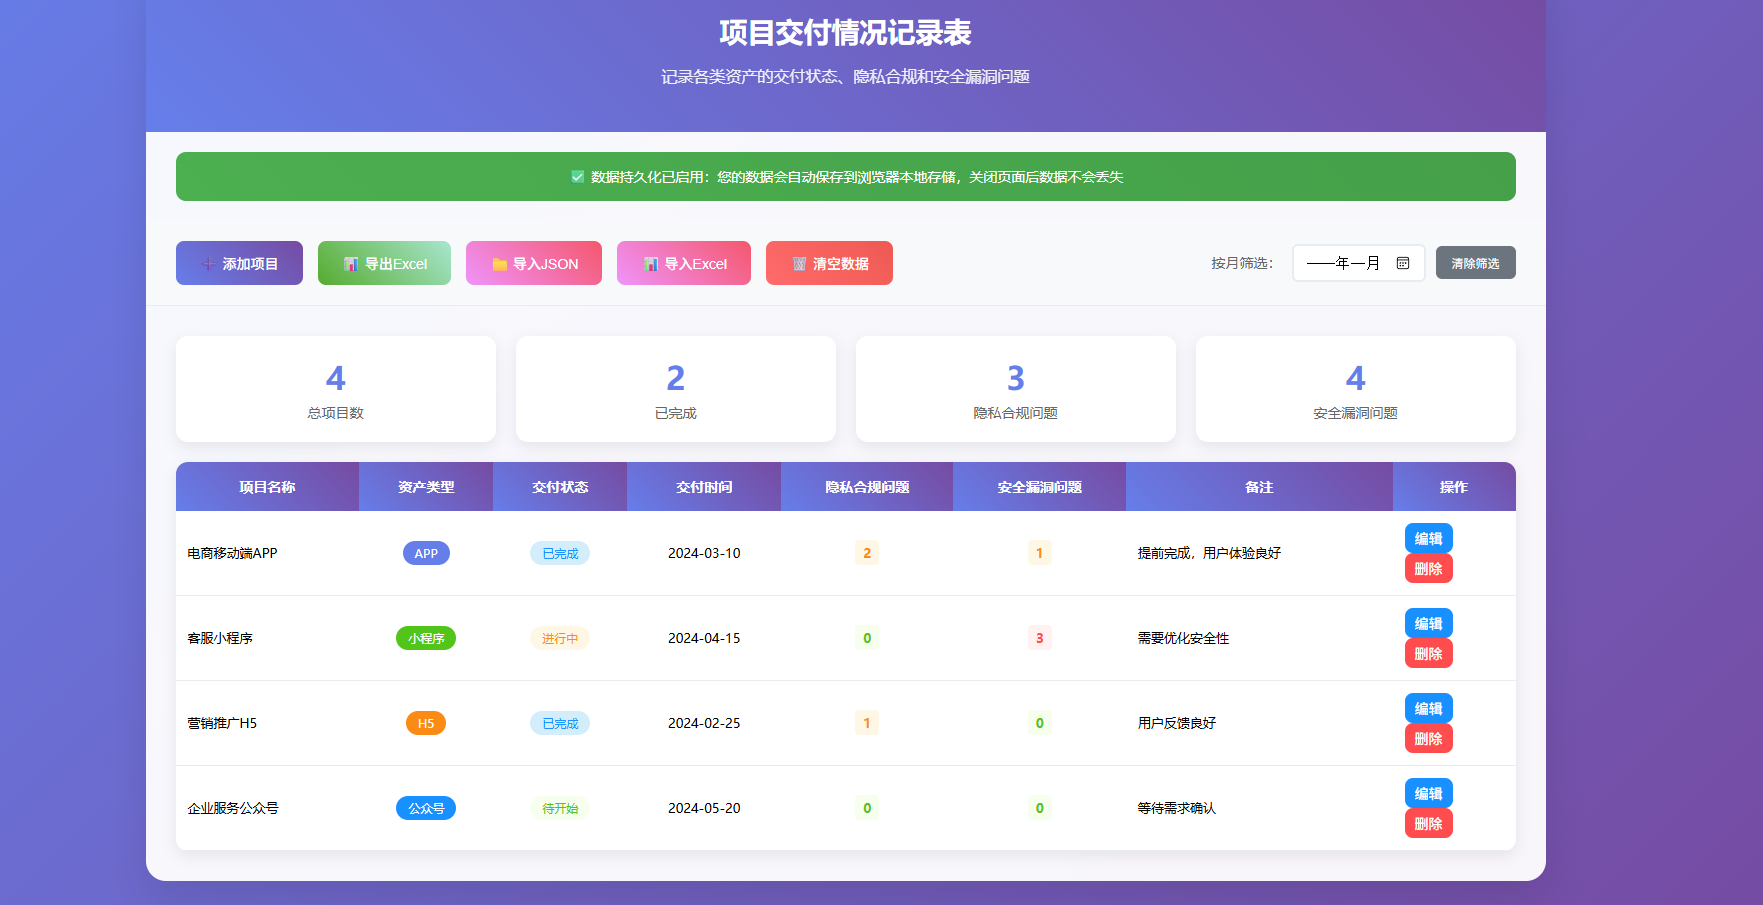Click the 公众号 asset type tag
The width and height of the screenshot is (1763, 905).
426,808
